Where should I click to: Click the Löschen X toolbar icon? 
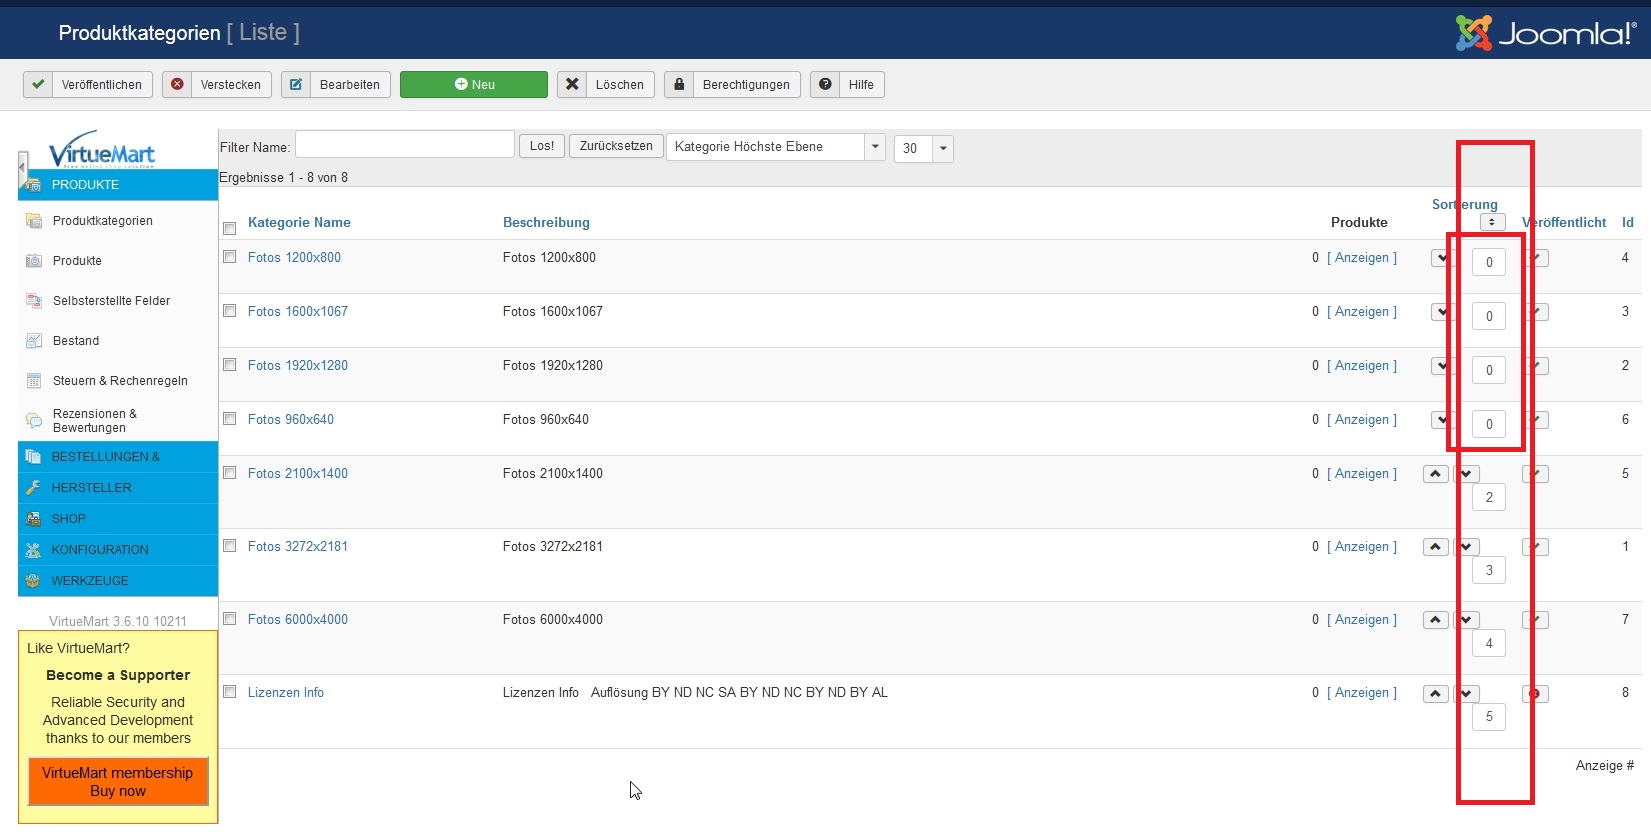572,85
